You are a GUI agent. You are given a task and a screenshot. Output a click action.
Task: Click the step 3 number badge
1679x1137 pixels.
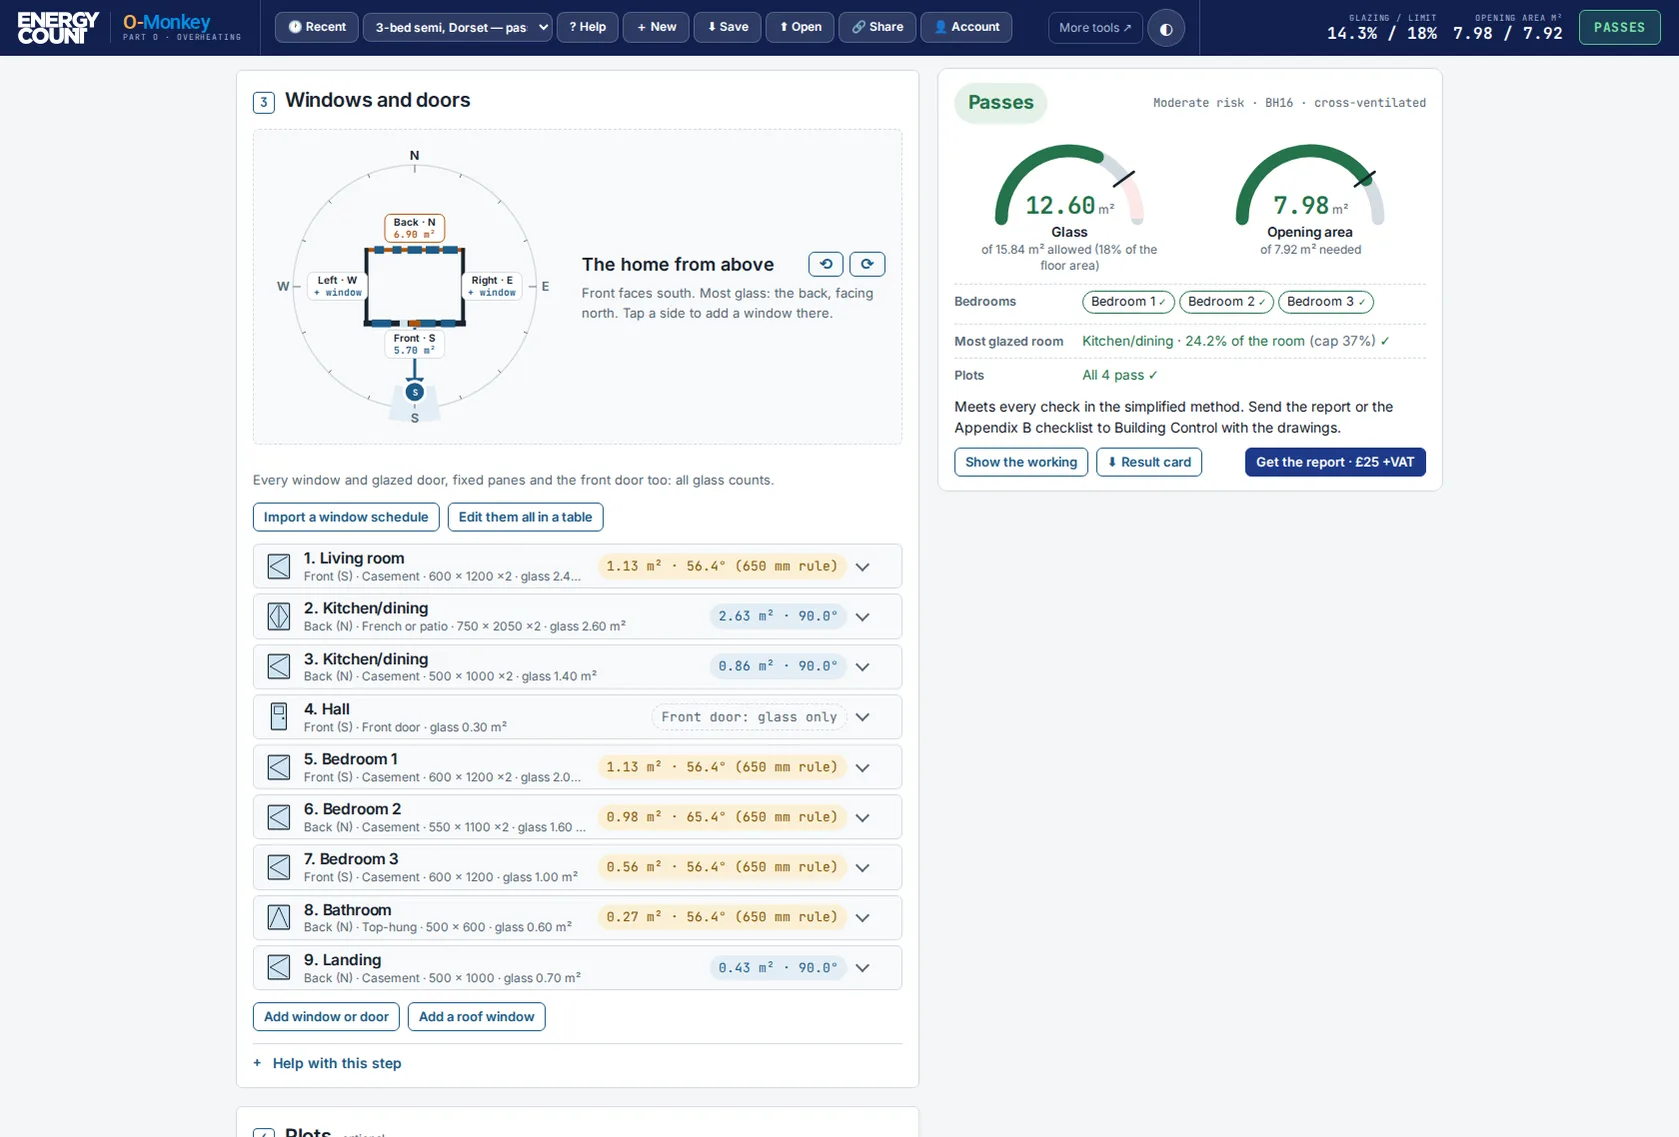[x=264, y=102]
